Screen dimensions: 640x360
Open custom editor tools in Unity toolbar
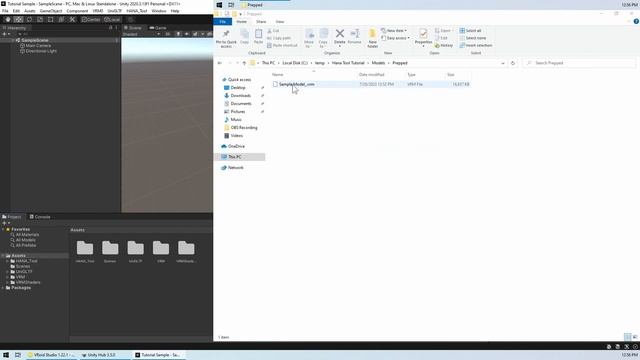pos(72,20)
